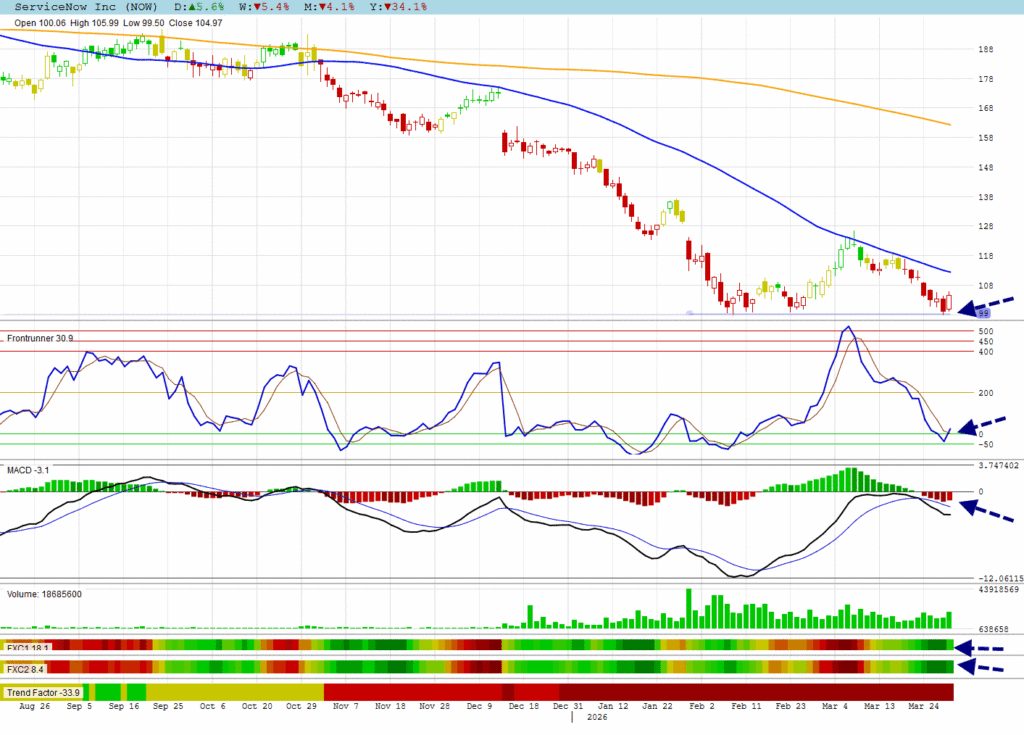The image size is (1024, 735).
Task: Click the dashed arrow in the MACD panel
Action: click(984, 510)
